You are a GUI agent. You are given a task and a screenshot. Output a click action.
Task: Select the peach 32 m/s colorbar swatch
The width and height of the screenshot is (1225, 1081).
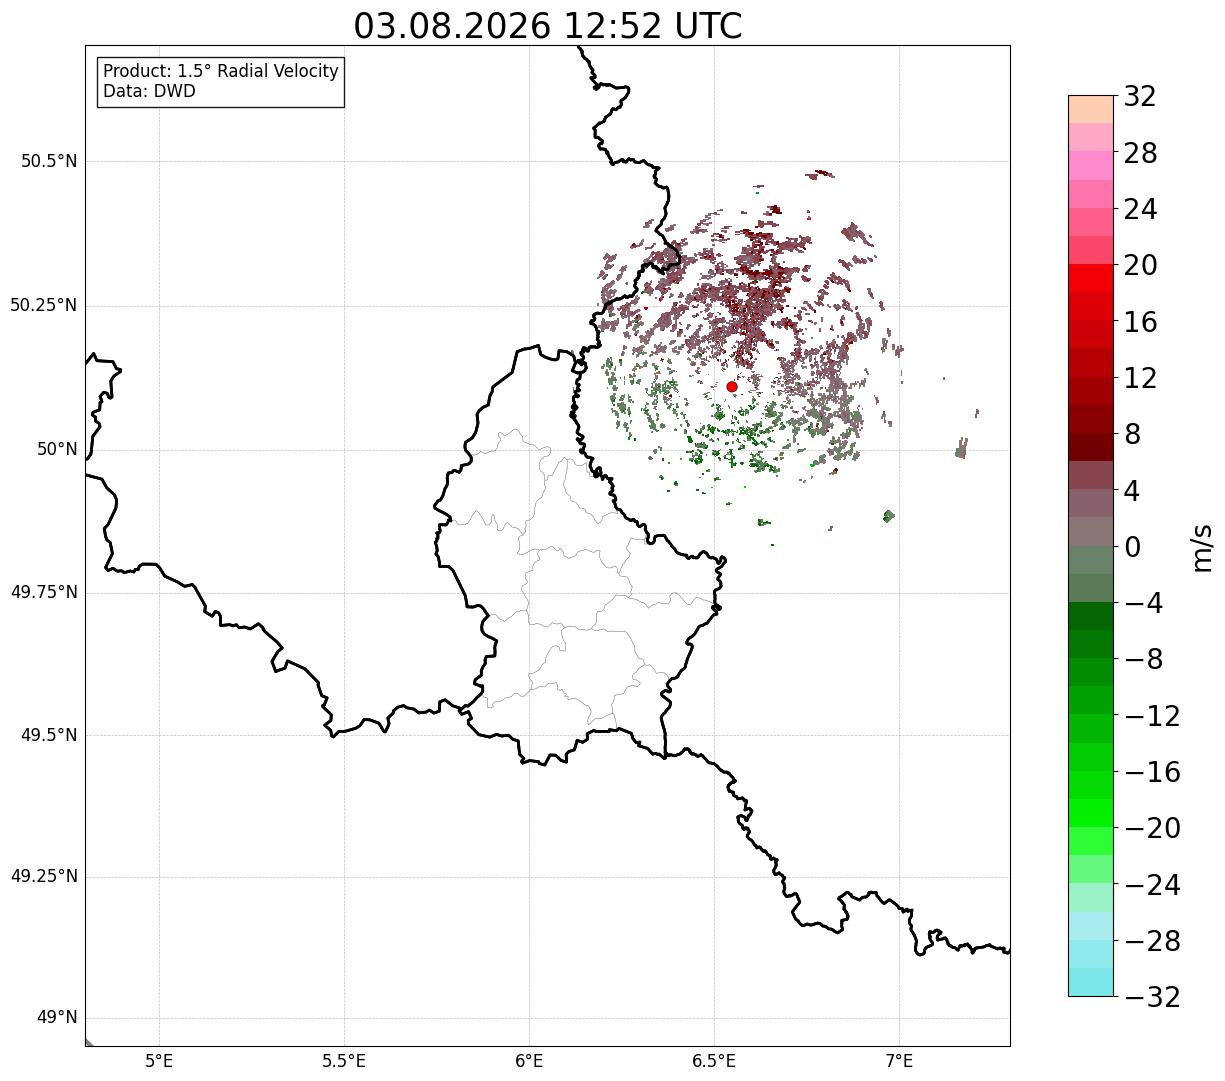click(1091, 109)
